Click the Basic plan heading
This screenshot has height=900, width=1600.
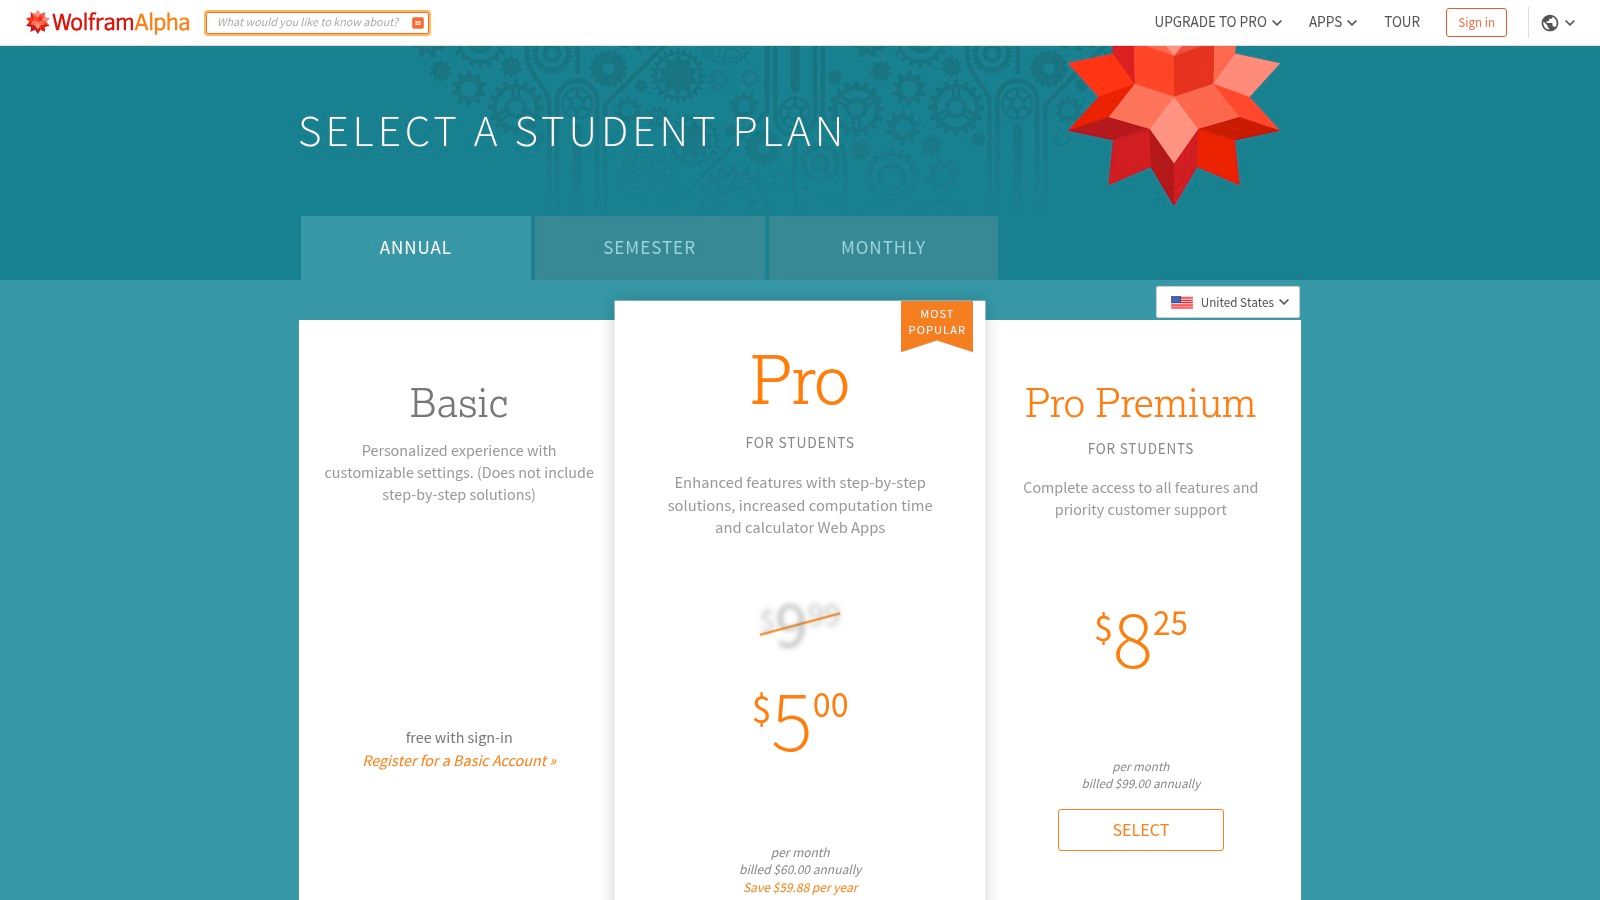click(x=459, y=403)
